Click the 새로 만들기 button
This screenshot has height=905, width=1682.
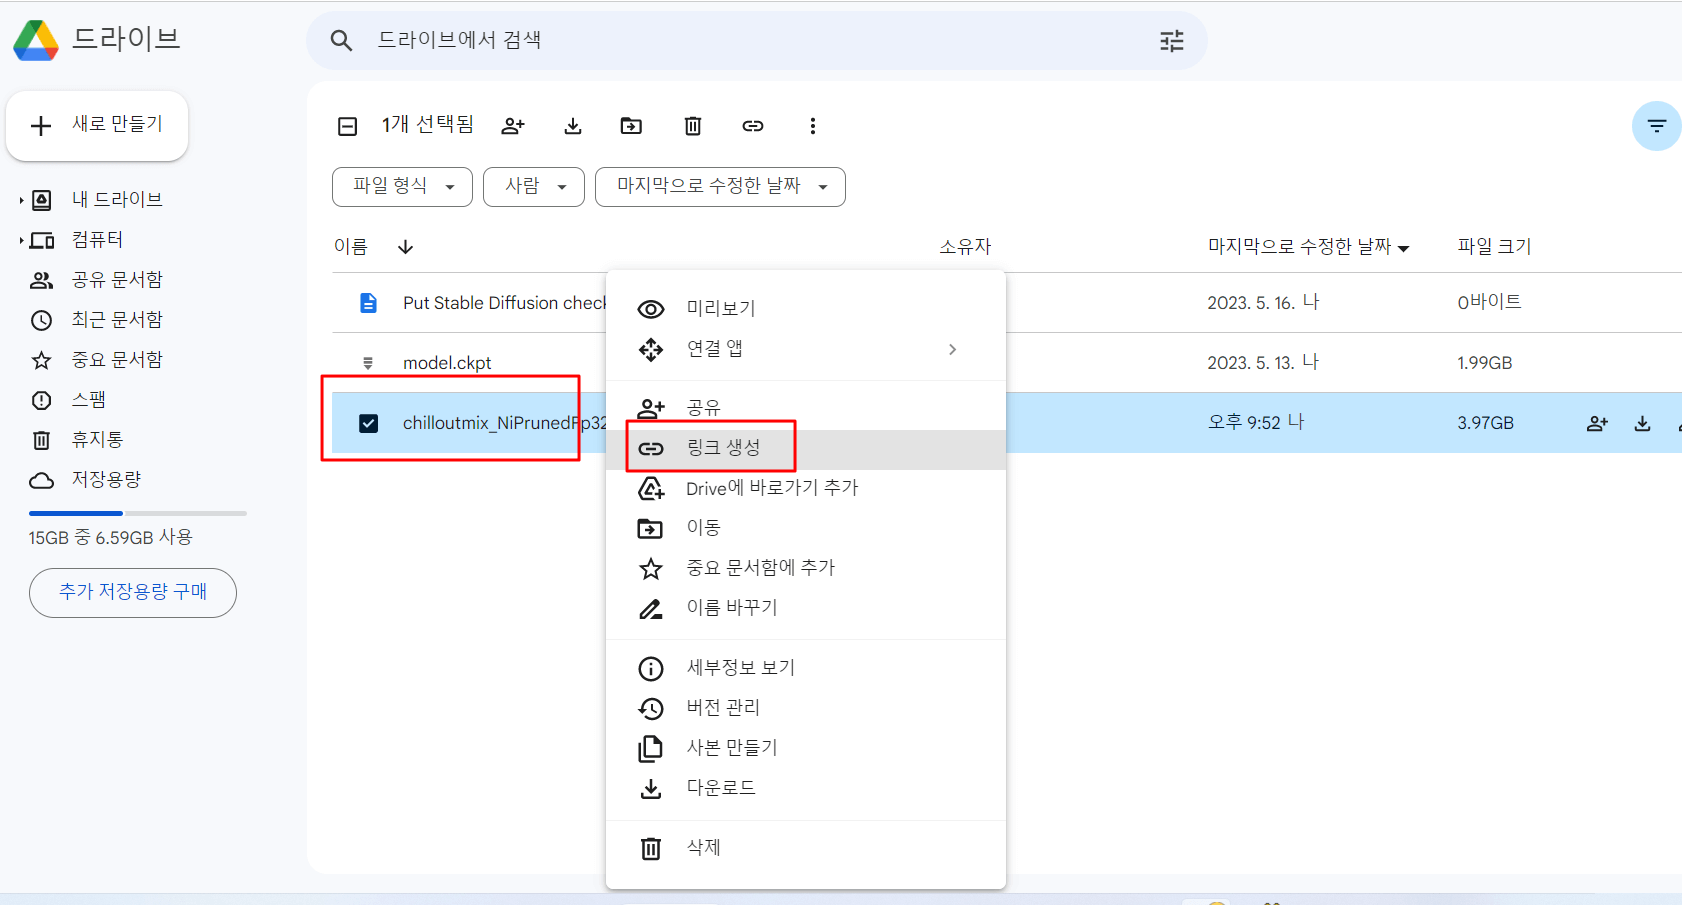coord(97,125)
